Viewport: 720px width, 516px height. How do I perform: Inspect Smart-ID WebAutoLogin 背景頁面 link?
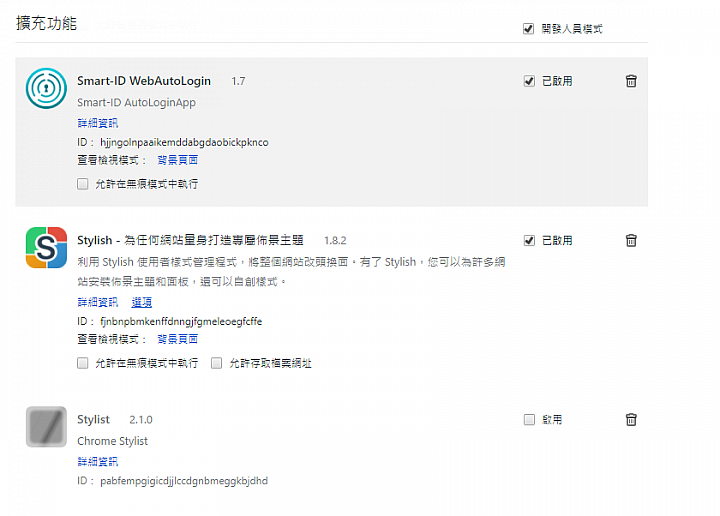coord(178,160)
